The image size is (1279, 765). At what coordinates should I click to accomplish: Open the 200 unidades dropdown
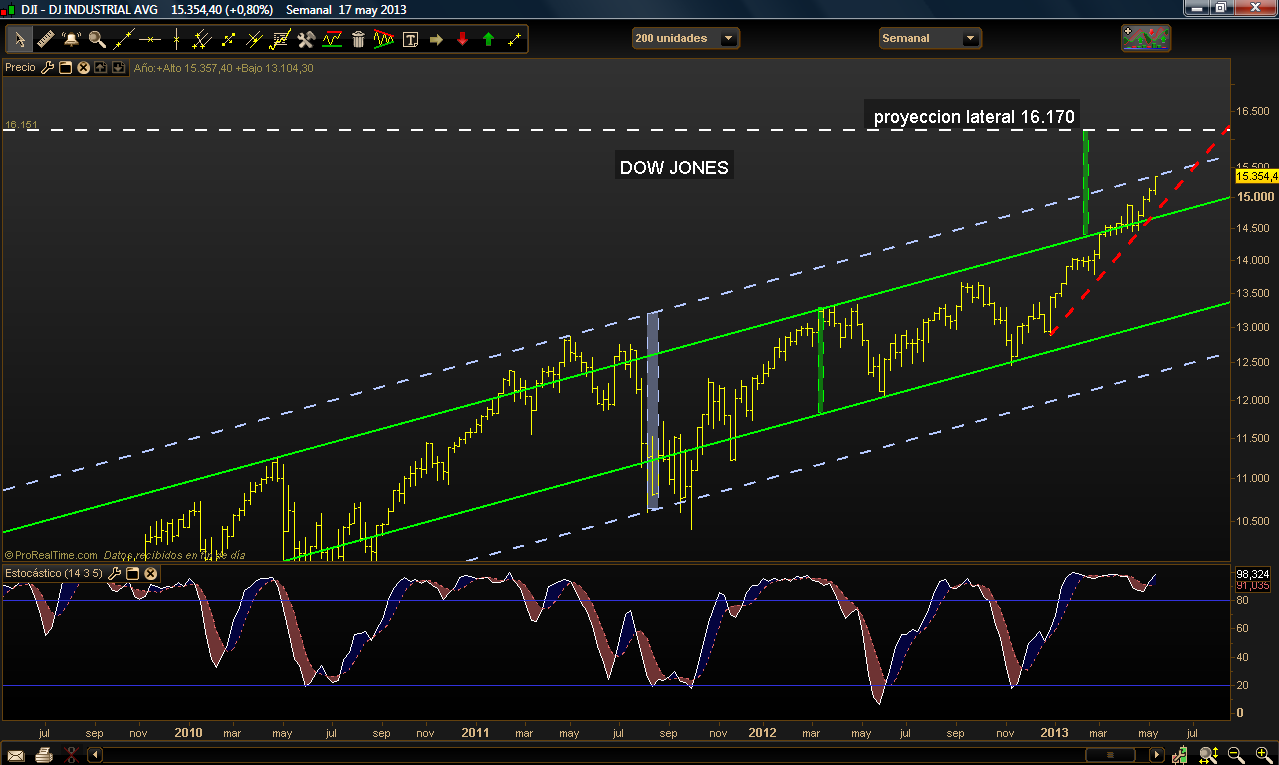click(x=686, y=39)
